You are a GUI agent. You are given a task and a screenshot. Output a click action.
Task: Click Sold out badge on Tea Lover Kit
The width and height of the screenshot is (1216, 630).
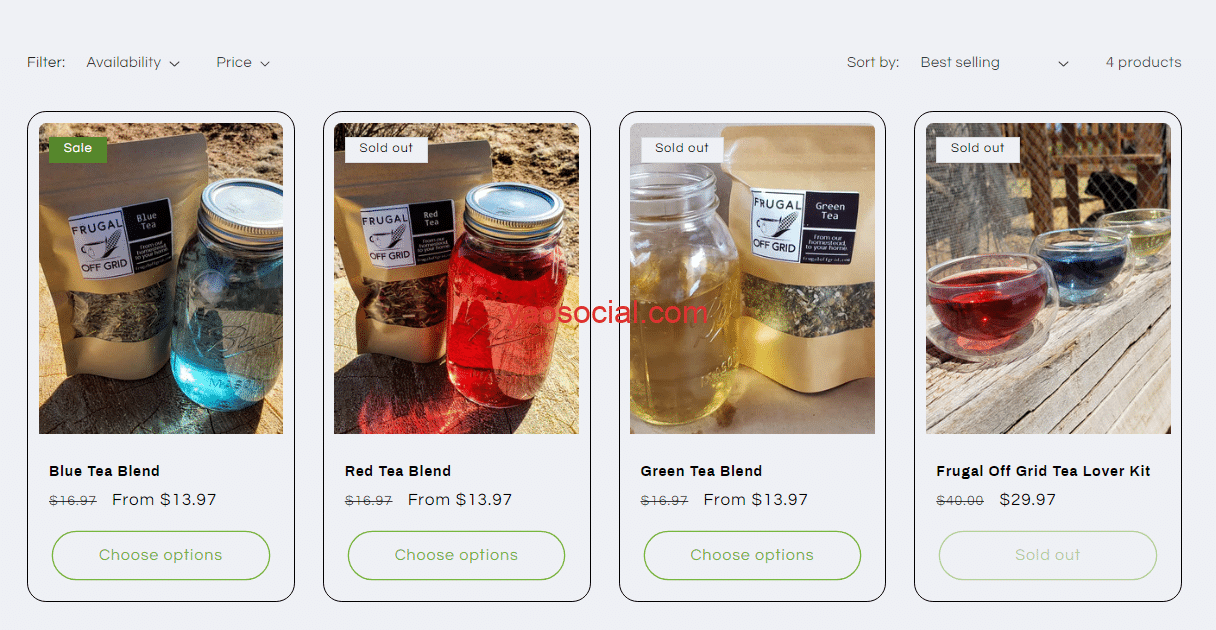[977, 149]
